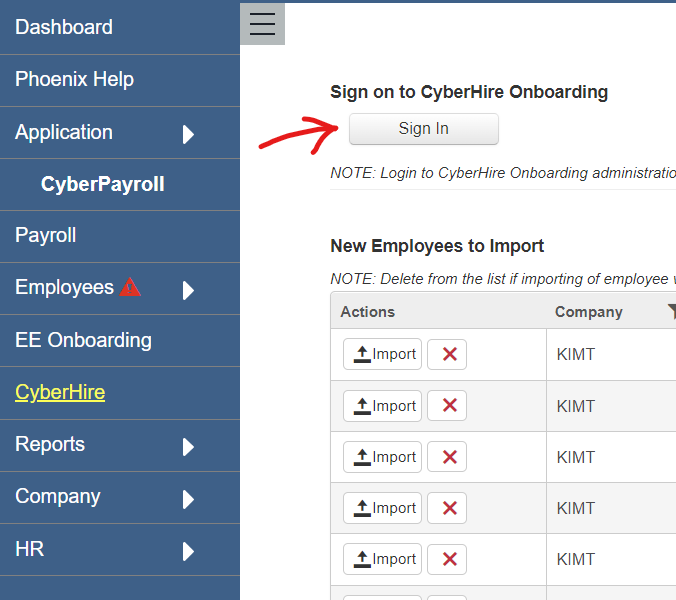Expand the HR submenu arrow
The height and width of the screenshot is (600, 676).
pyautogui.click(x=188, y=551)
